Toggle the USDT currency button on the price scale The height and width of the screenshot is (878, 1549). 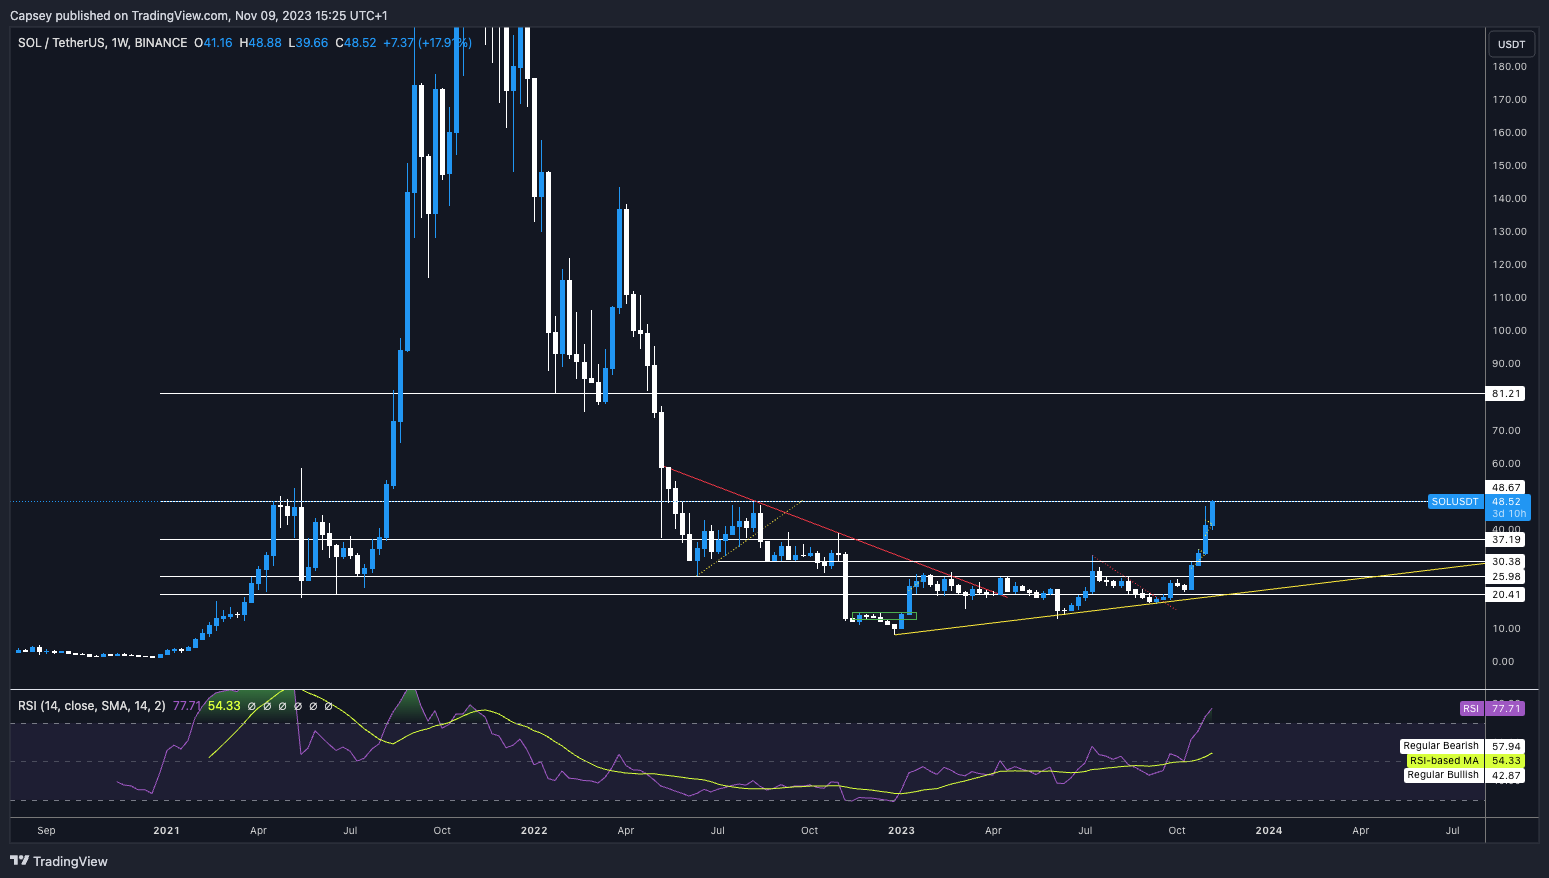pyautogui.click(x=1510, y=43)
